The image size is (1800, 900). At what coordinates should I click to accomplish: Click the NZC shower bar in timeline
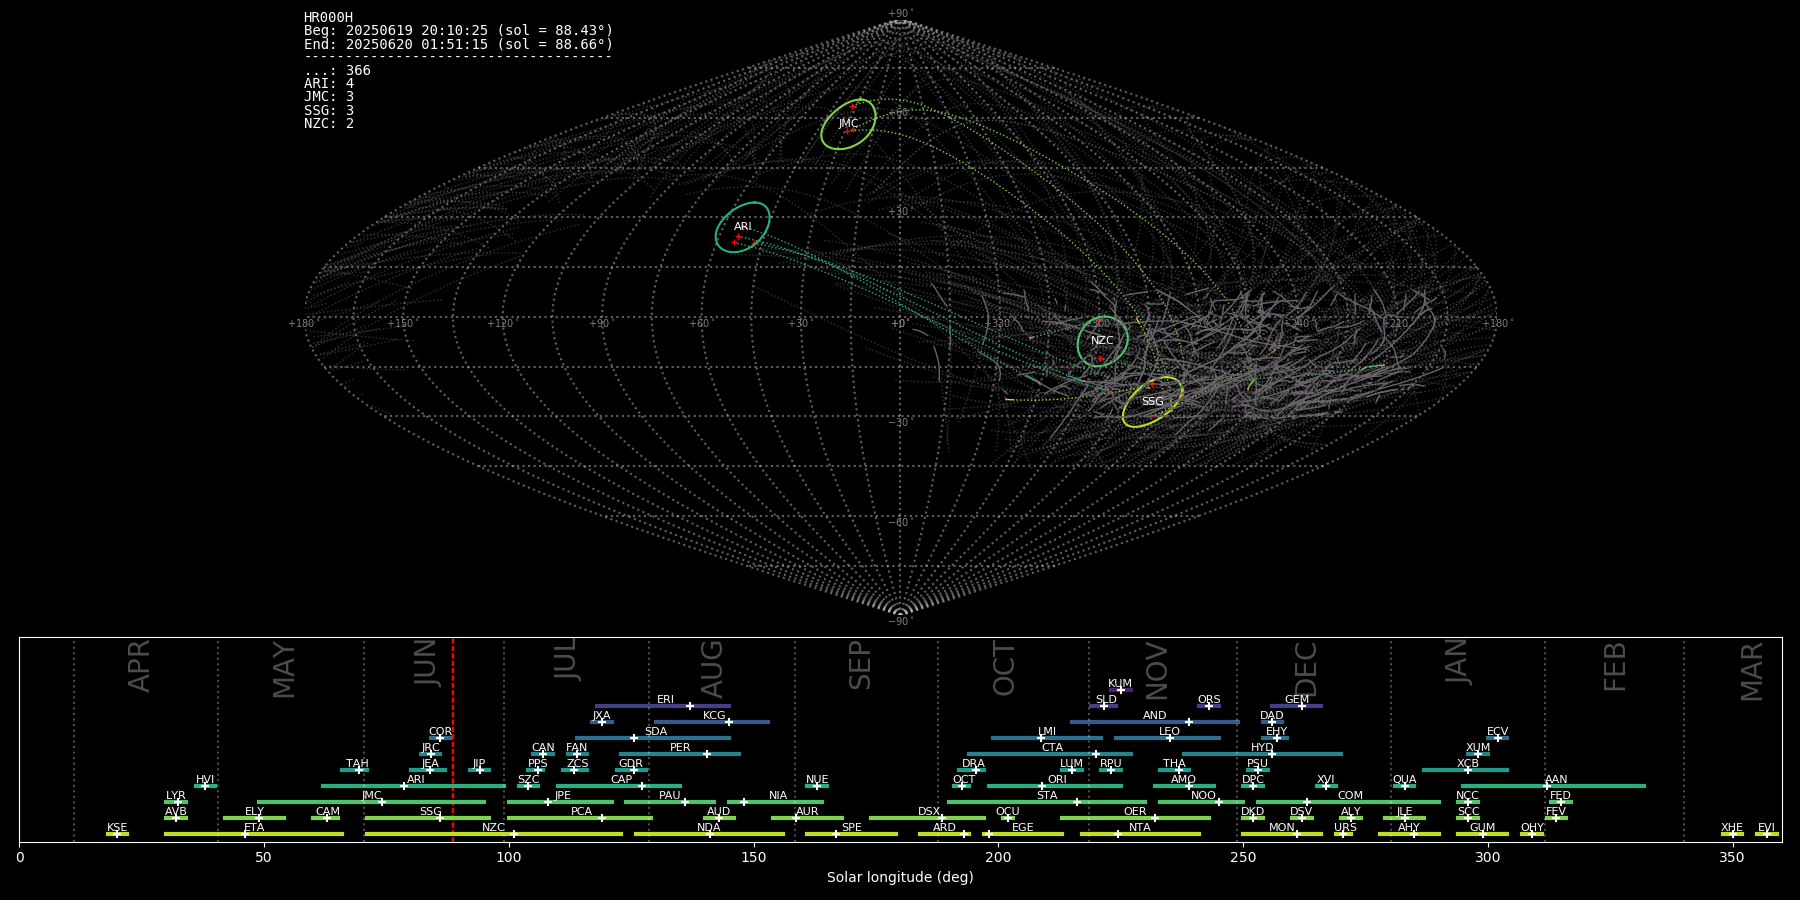click(494, 834)
